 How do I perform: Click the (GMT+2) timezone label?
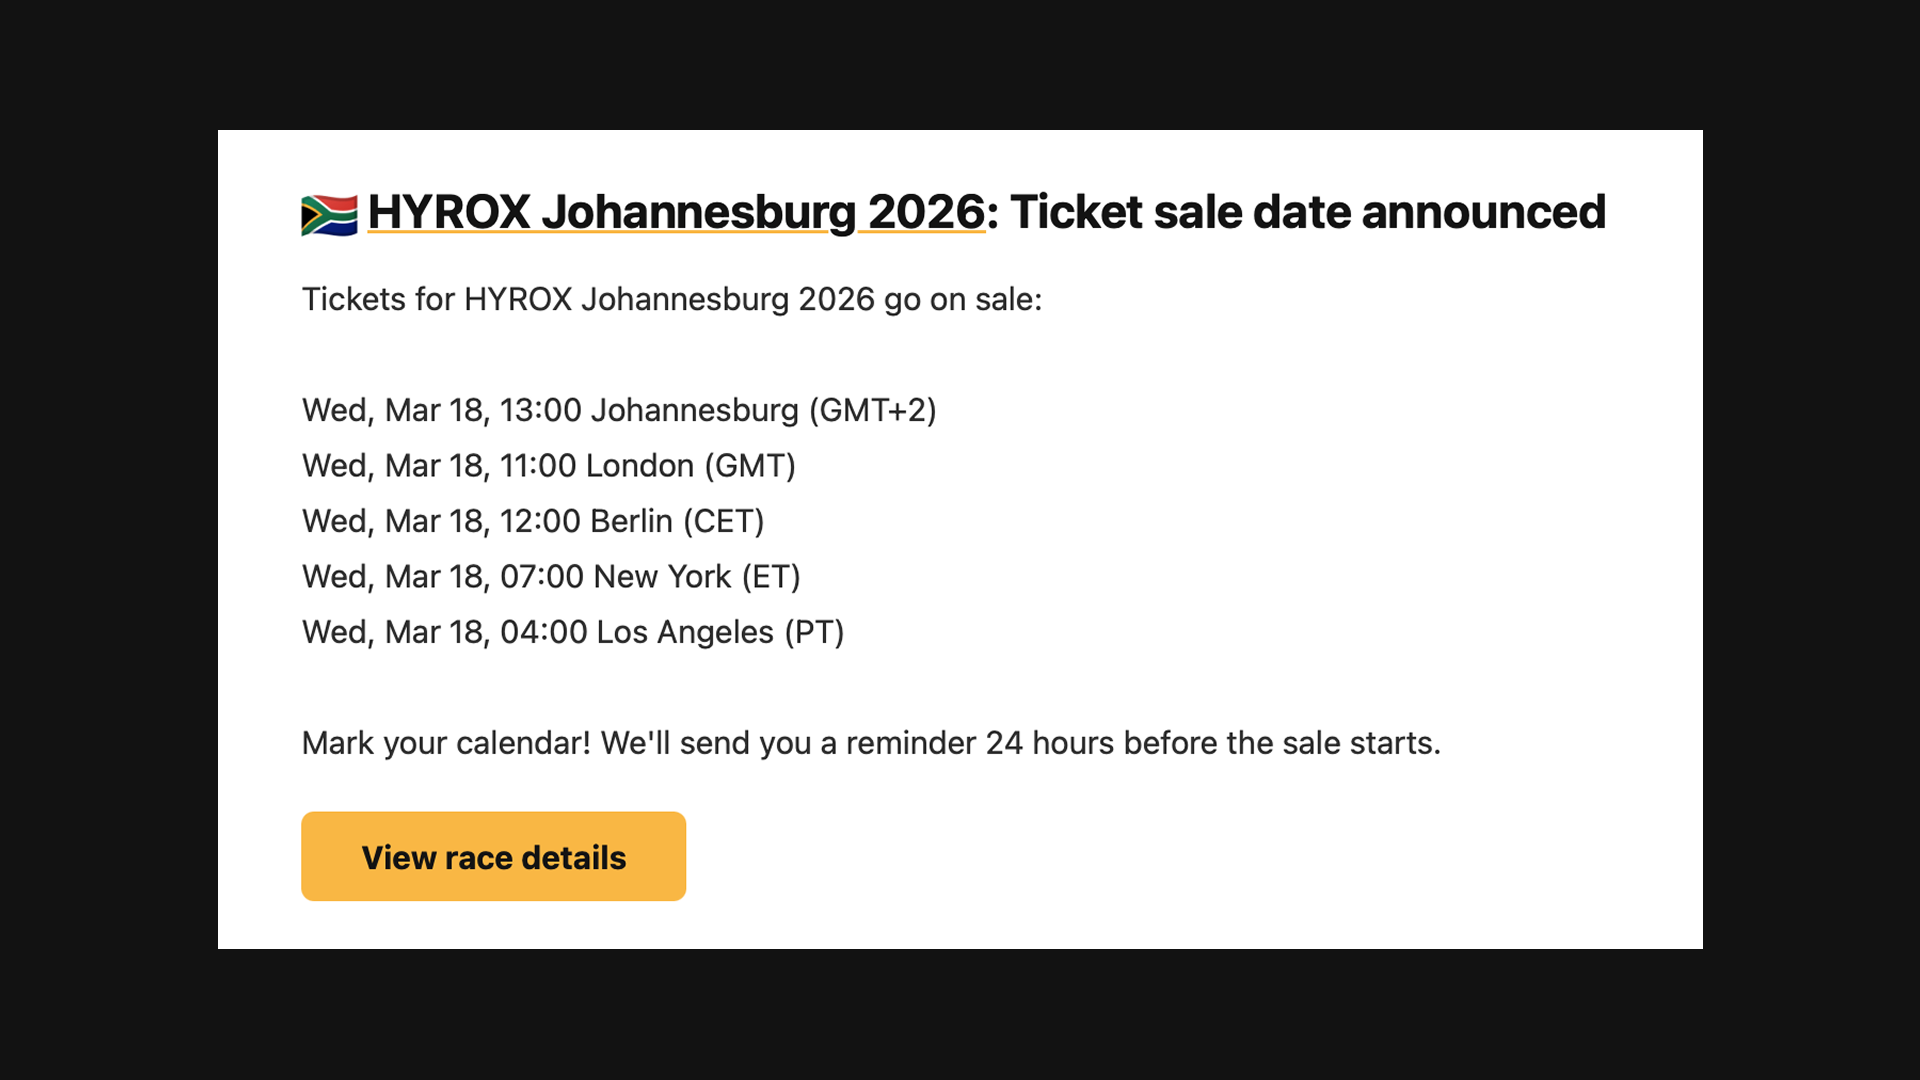(872, 410)
